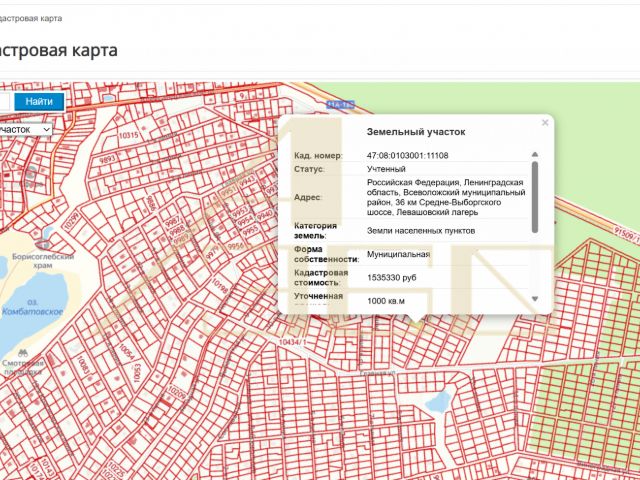Viewport: 640px width, 480px height.
Task: Click parcel label 91509/1 on map
Action: [x=627, y=236]
